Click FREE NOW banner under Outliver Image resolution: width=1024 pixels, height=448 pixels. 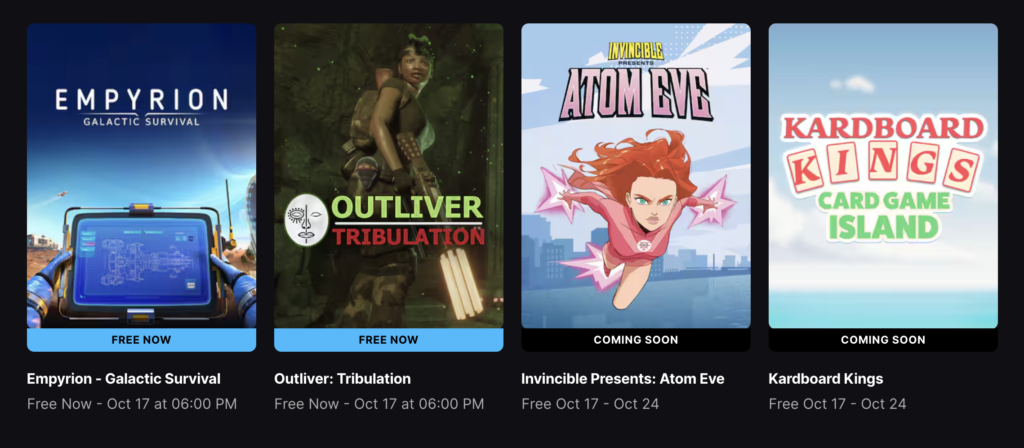click(389, 340)
